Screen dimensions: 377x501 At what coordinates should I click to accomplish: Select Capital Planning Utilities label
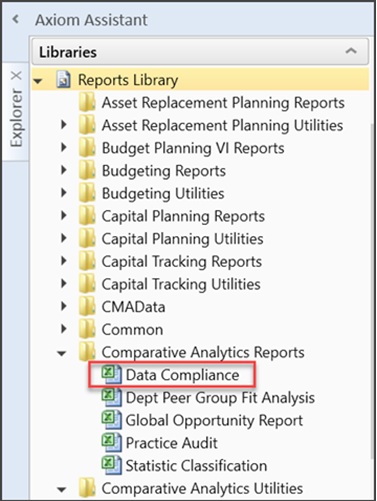tap(183, 239)
